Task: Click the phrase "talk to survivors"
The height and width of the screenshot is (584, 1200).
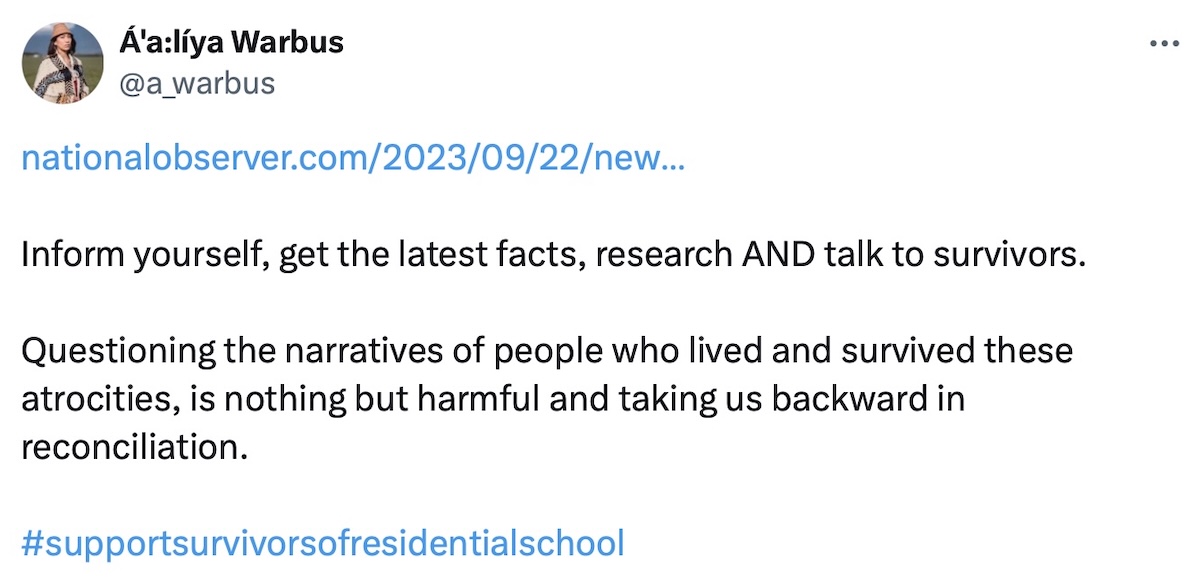Action: pyautogui.click(x=955, y=255)
